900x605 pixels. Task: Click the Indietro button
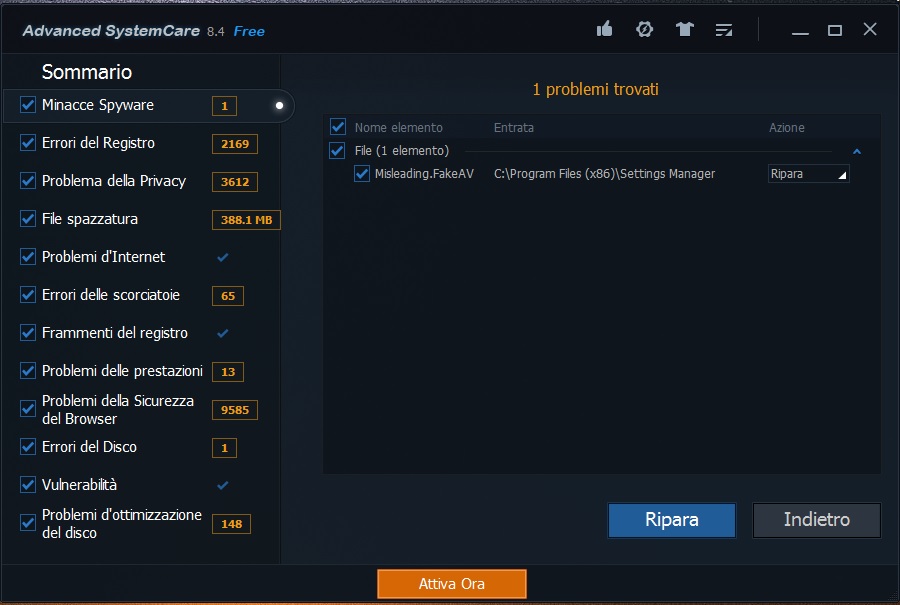[x=817, y=520]
